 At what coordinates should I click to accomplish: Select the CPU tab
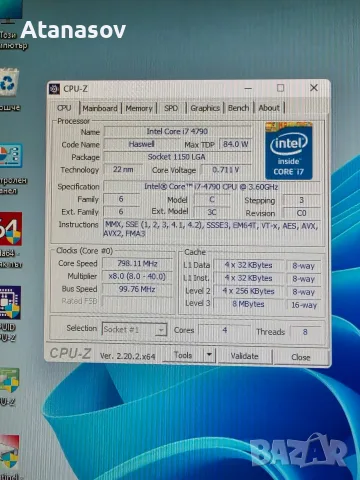pos(64,108)
